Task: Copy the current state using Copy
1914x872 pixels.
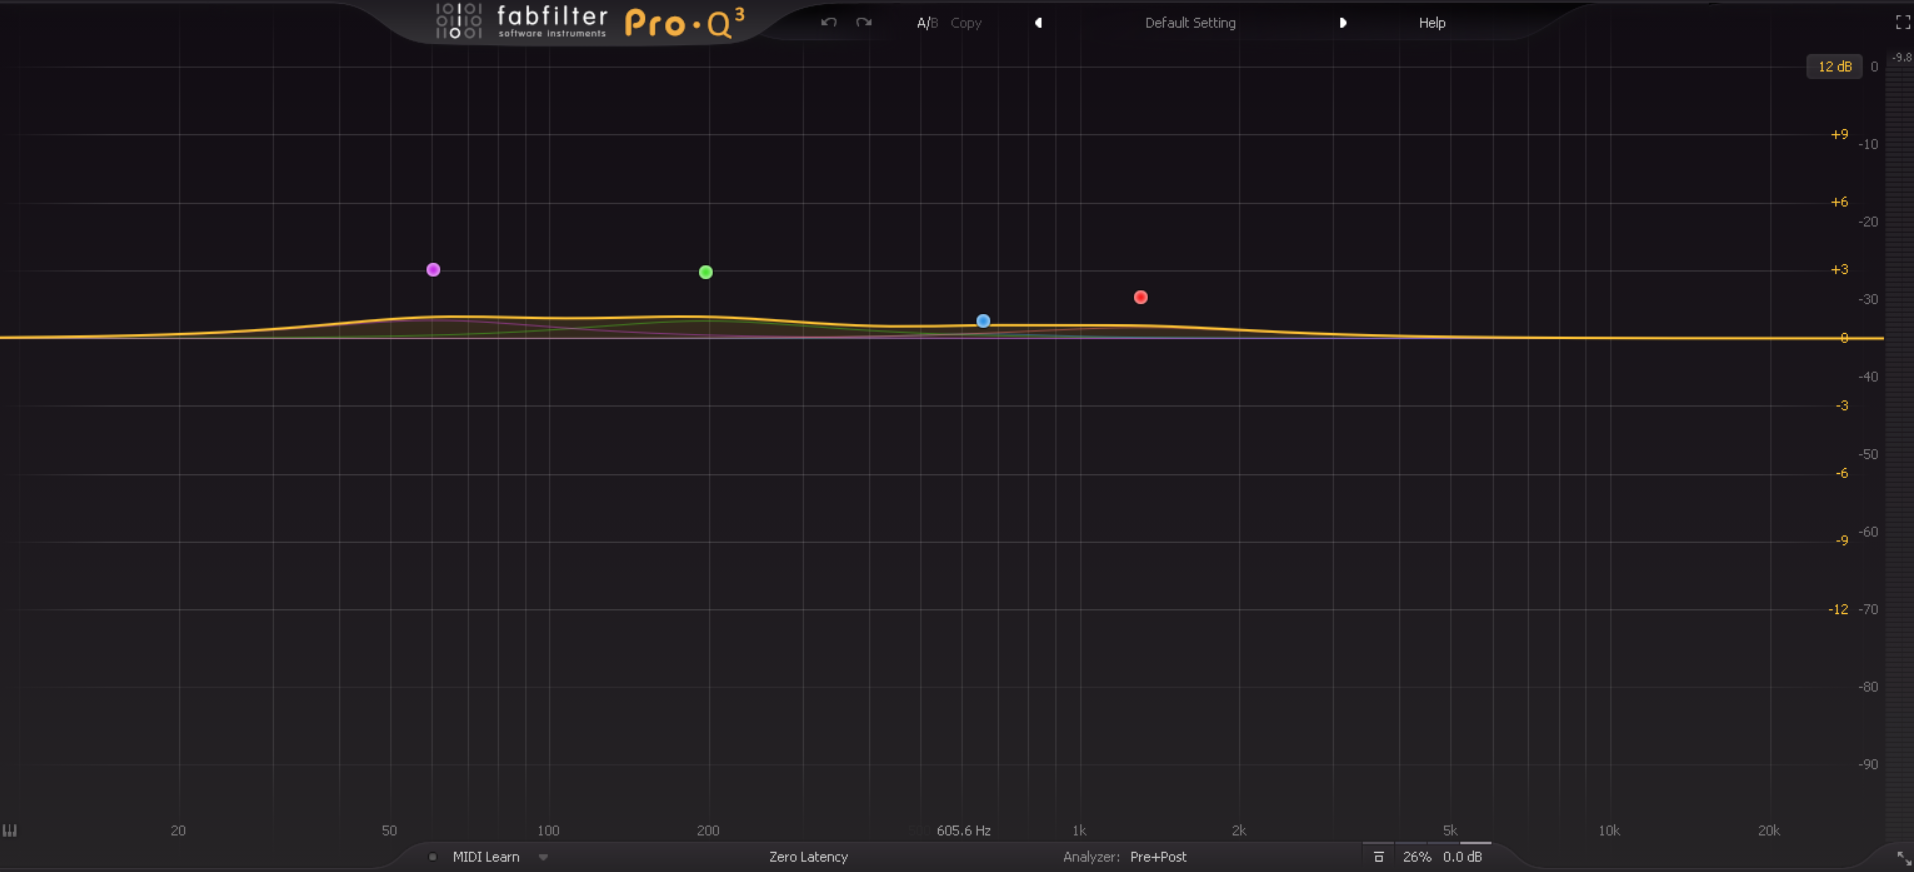Action: pyautogui.click(x=966, y=23)
